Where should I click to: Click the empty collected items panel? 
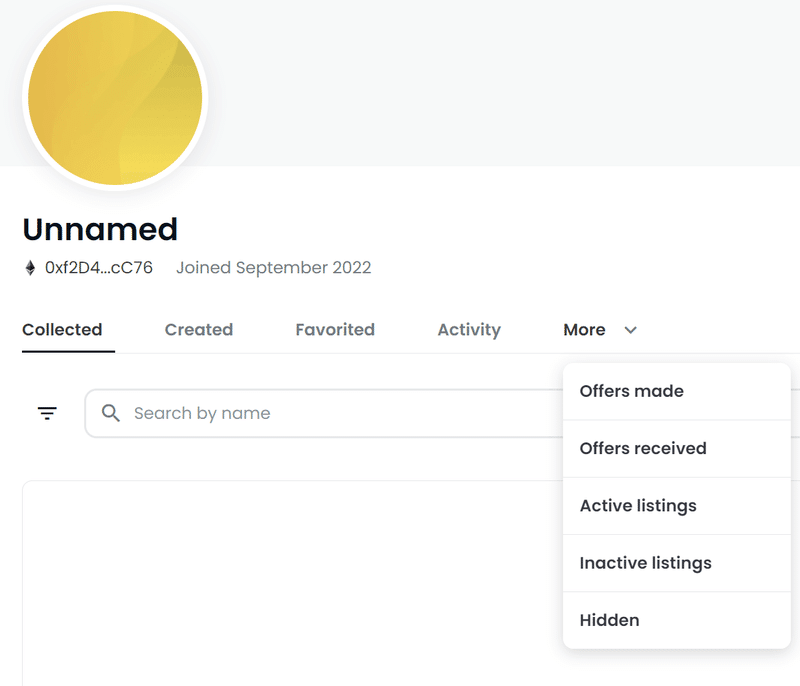292,583
